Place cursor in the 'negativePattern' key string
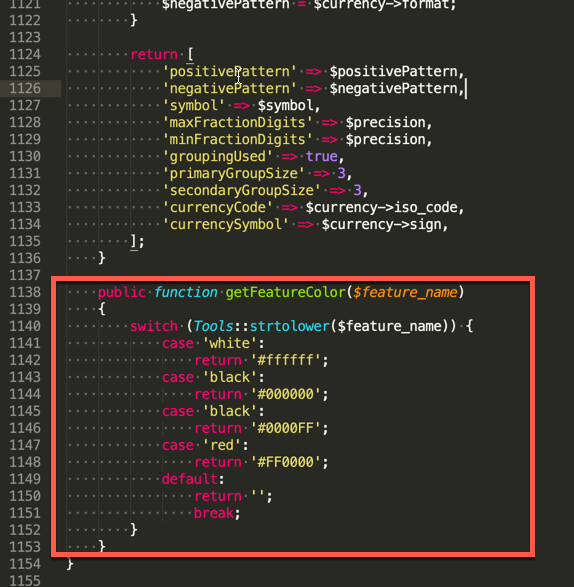 230,89
